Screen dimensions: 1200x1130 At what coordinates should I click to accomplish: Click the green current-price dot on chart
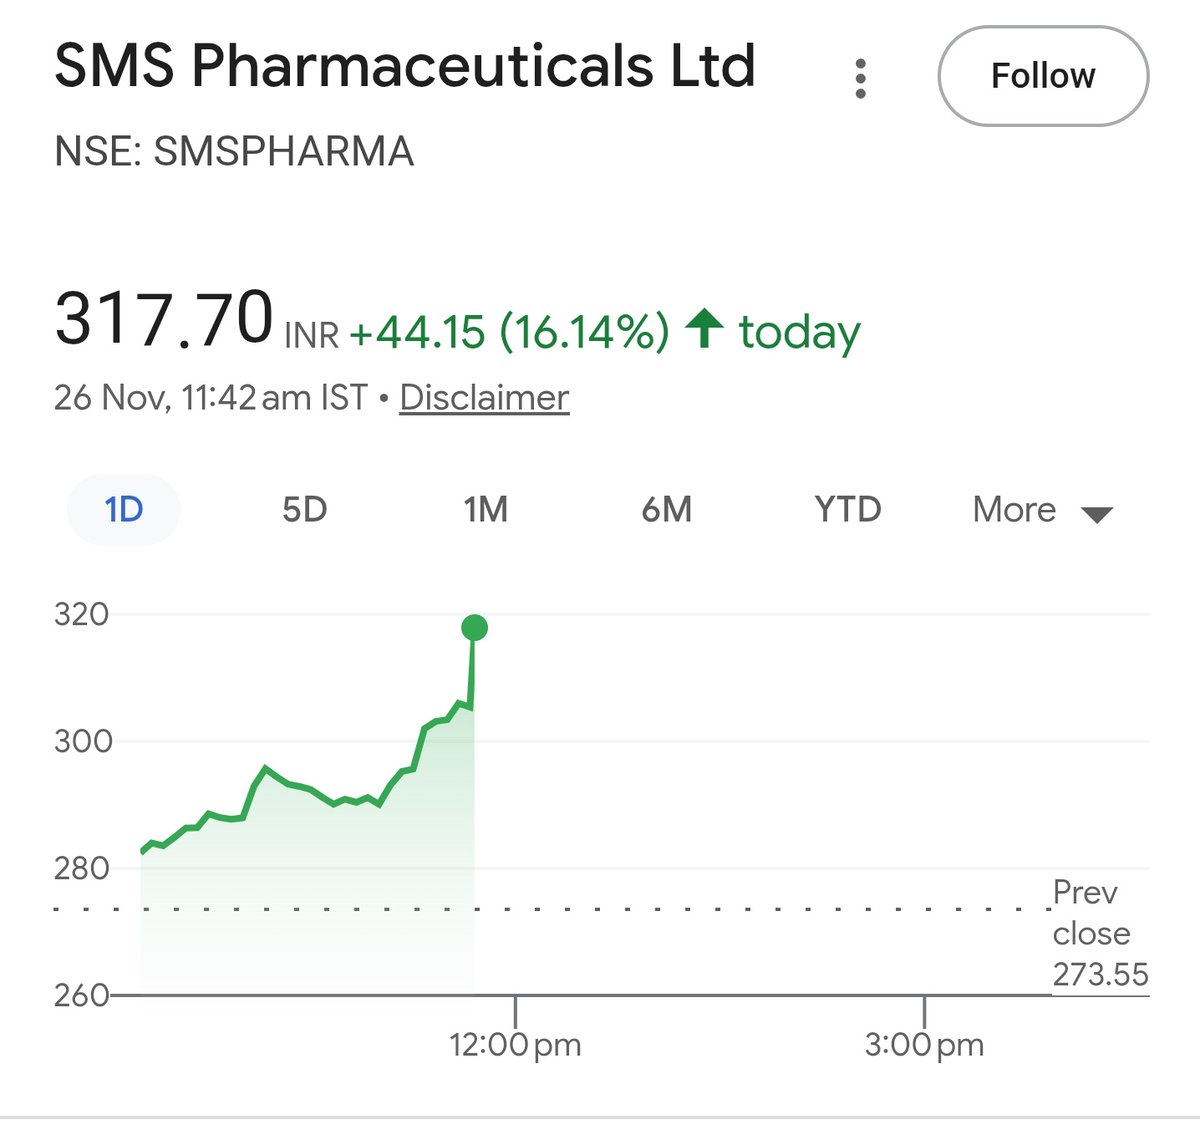point(474,628)
